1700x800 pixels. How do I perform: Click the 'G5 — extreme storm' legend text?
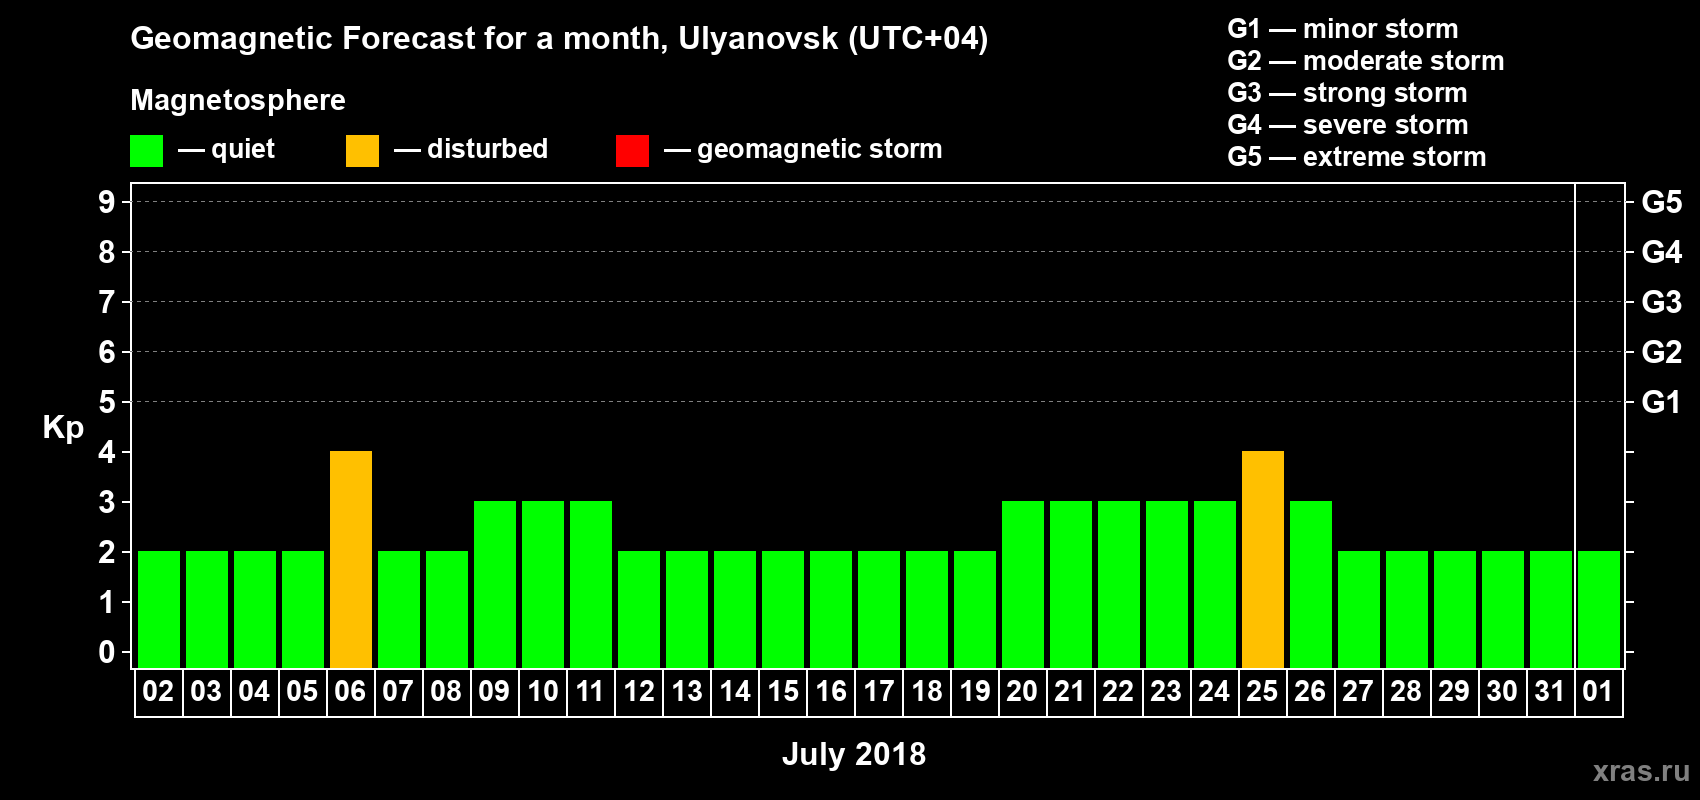[x=1357, y=157]
